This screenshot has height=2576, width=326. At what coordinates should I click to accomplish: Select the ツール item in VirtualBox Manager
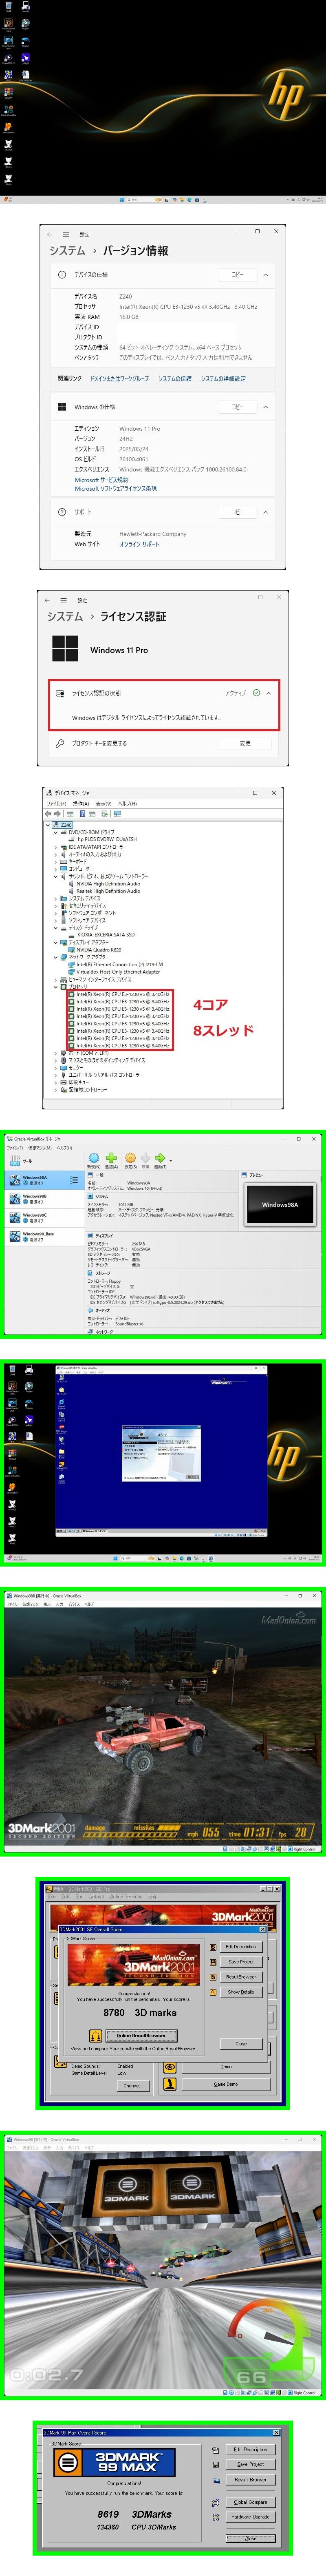coord(44,1162)
